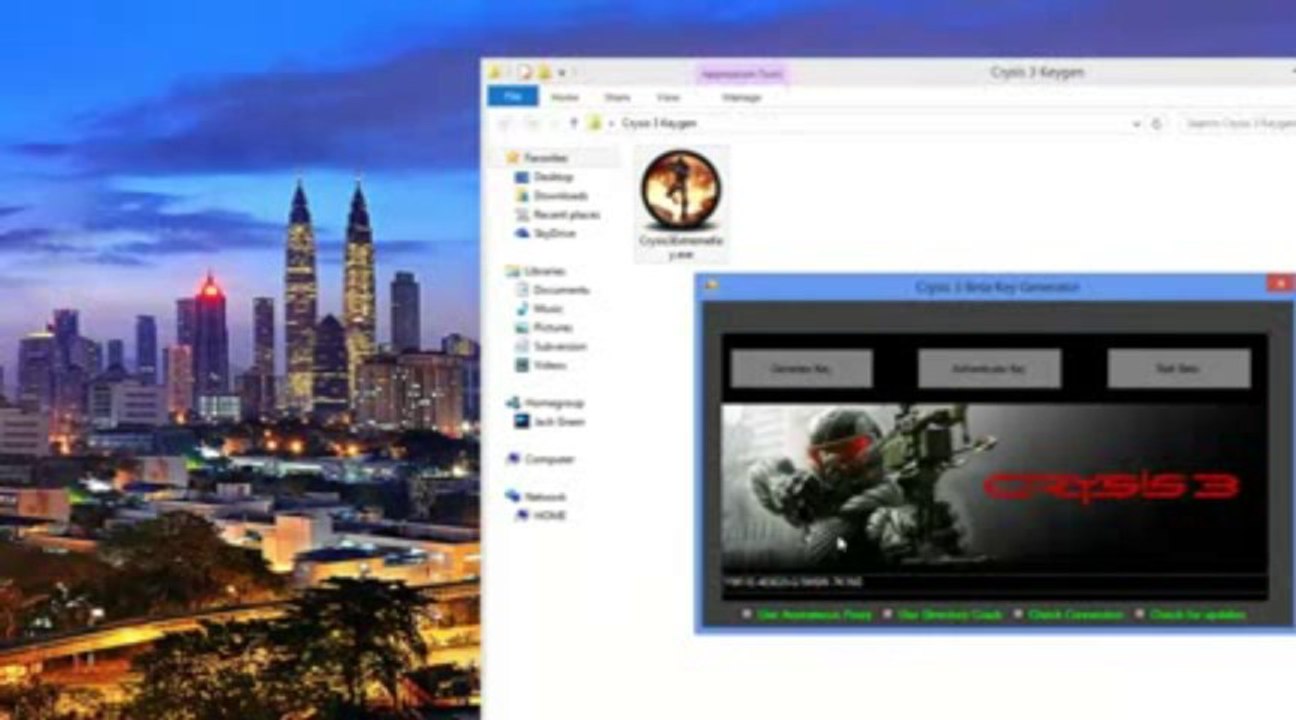The height and width of the screenshot is (720, 1296).
Task: Click the Forward navigation arrow
Action: click(533, 123)
